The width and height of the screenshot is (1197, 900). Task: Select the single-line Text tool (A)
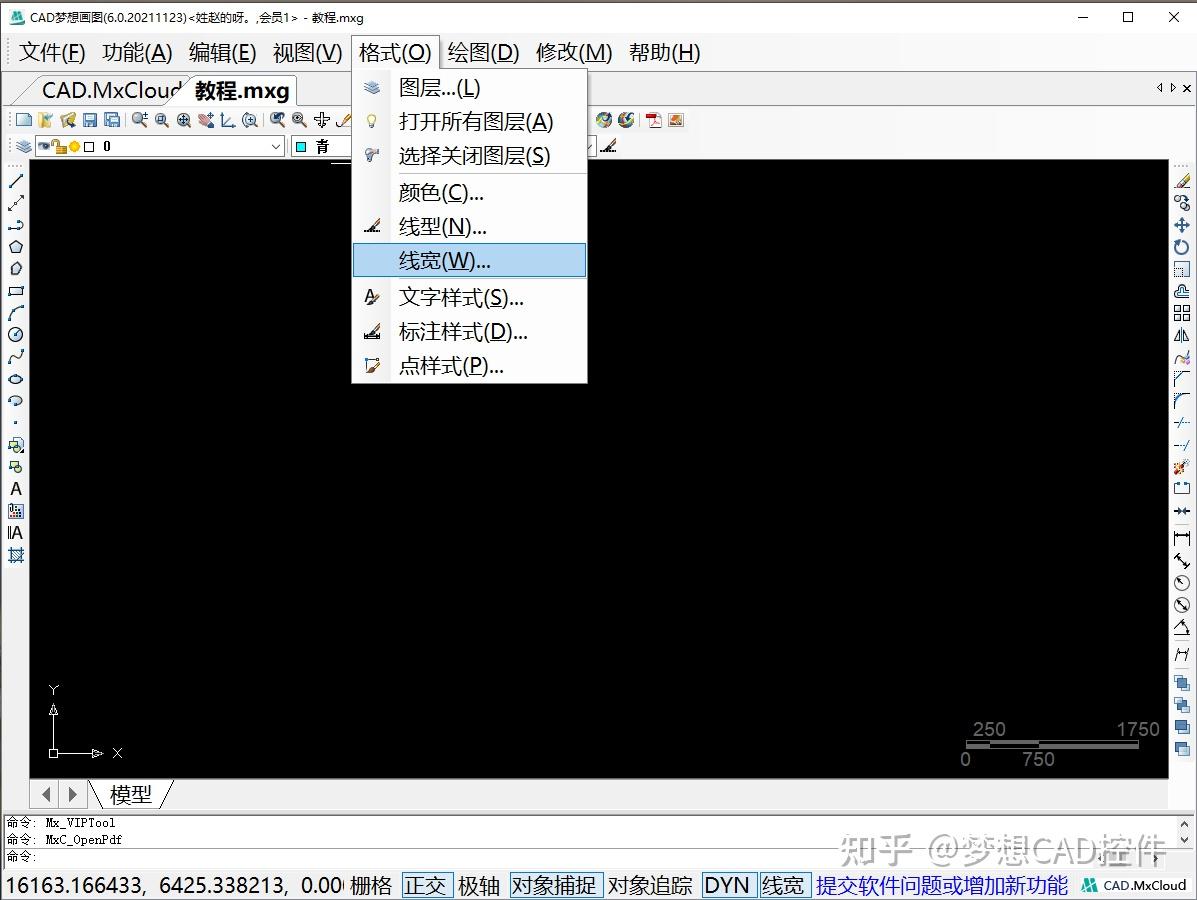pyautogui.click(x=15, y=489)
